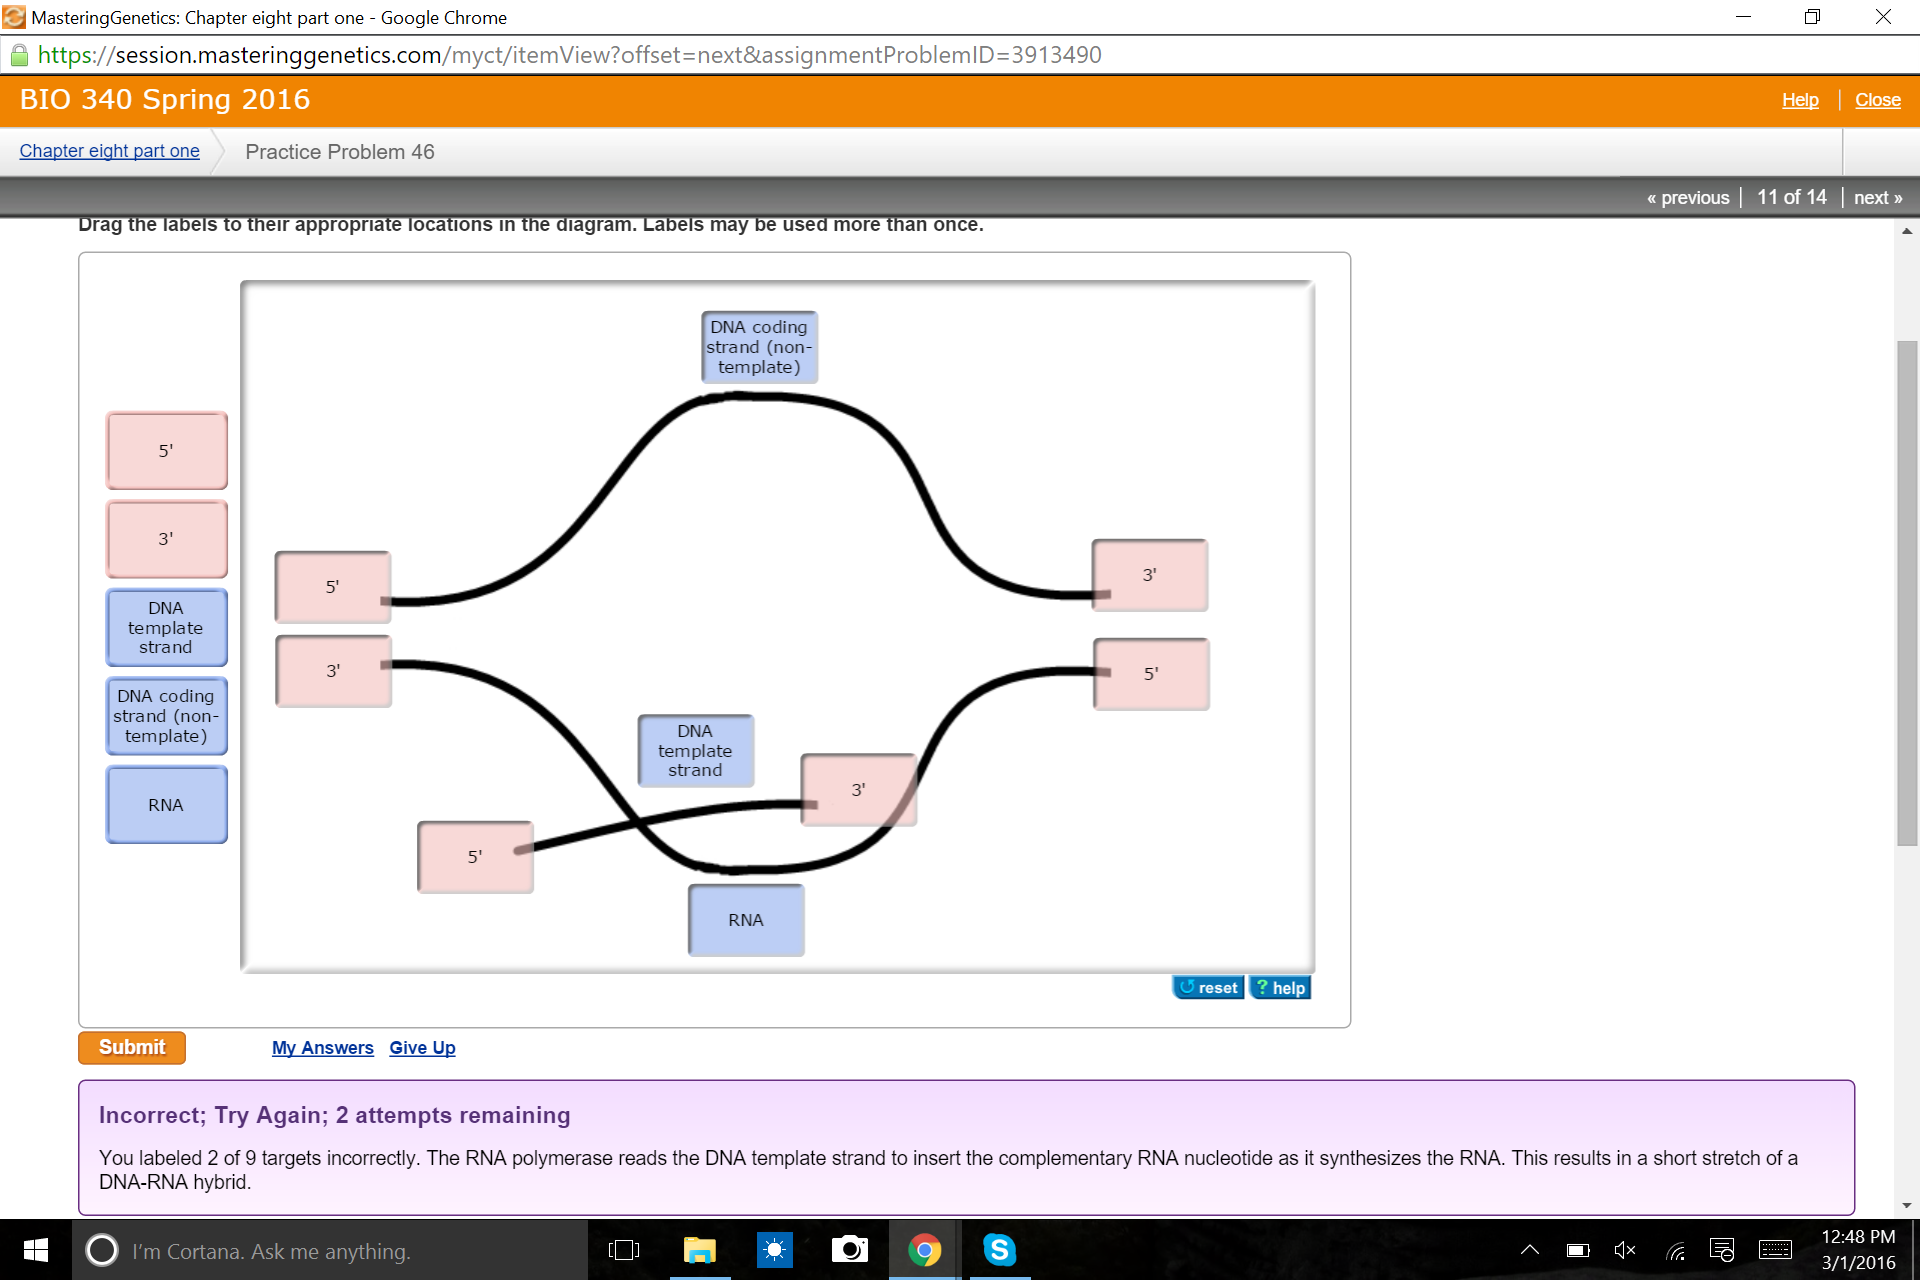1920x1280 pixels.
Task: Check the battery status icon
Action: tap(1578, 1250)
